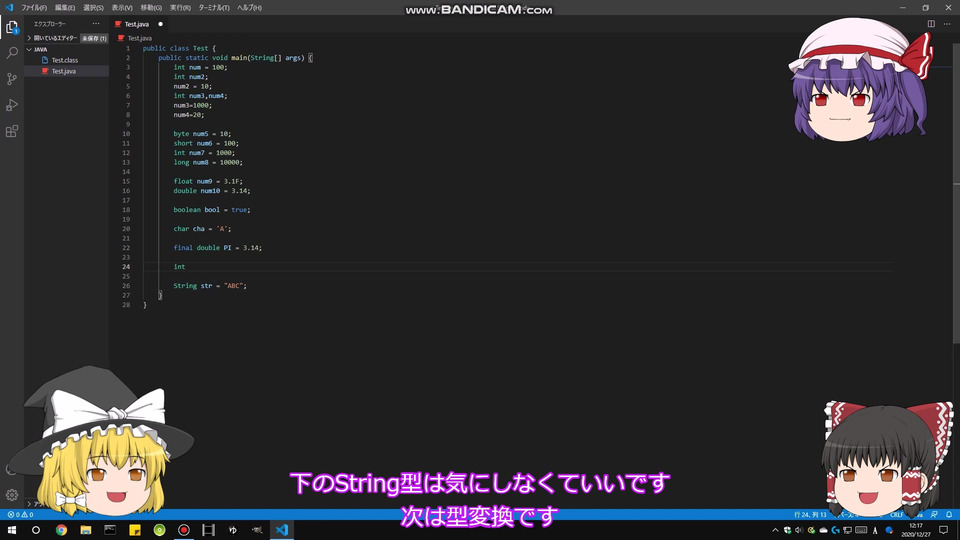
Task: Open the Run and Debug view
Action: [x=12, y=105]
